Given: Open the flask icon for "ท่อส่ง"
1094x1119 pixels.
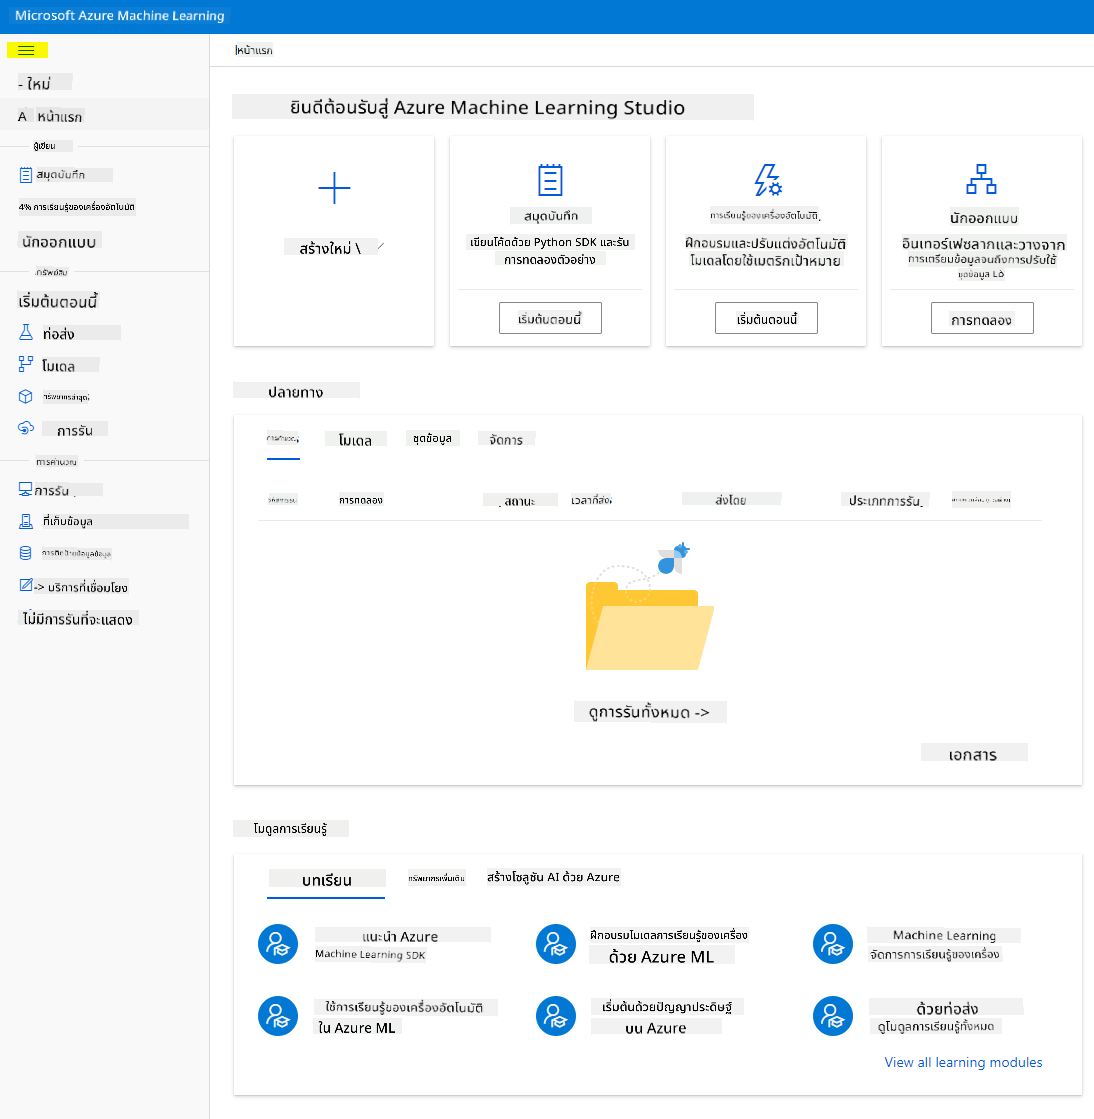Looking at the screenshot, I should pyautogui.click(x=26, y=333).
